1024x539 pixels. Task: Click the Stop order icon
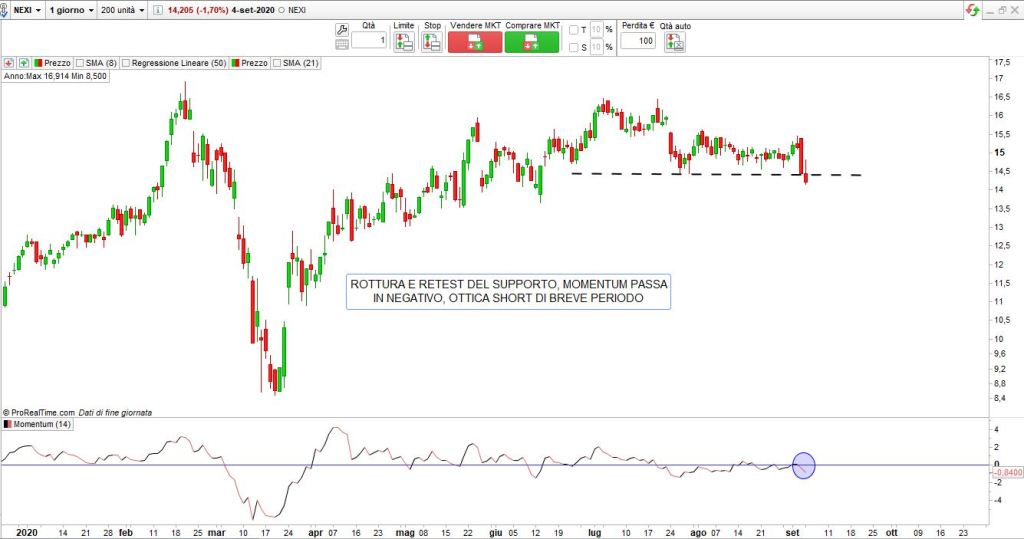432,42
